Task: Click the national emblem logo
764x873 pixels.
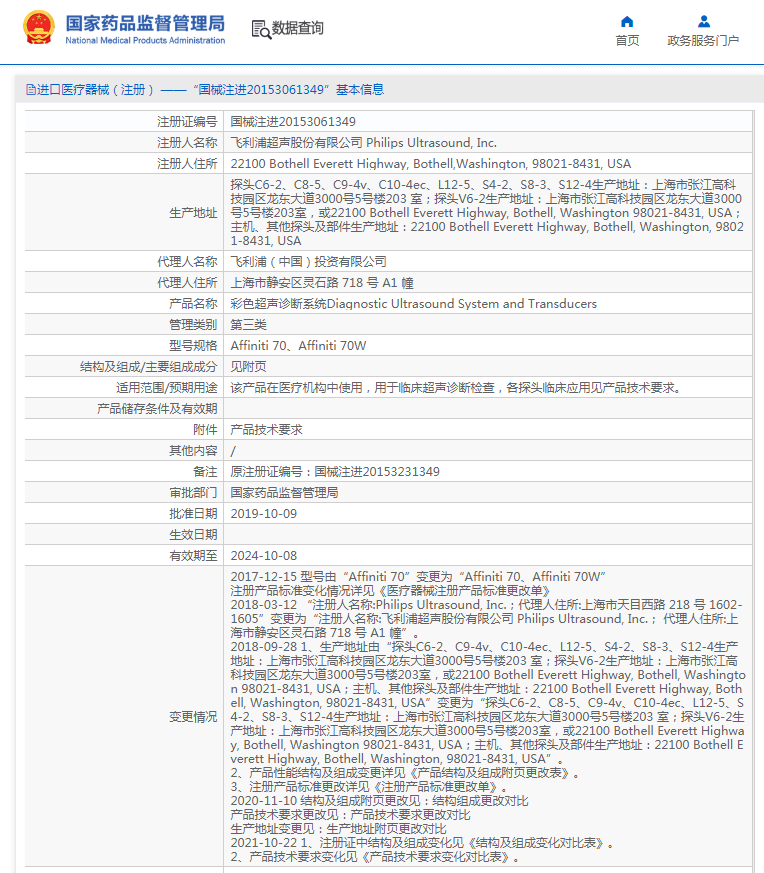Action: [x=39, y=28]
